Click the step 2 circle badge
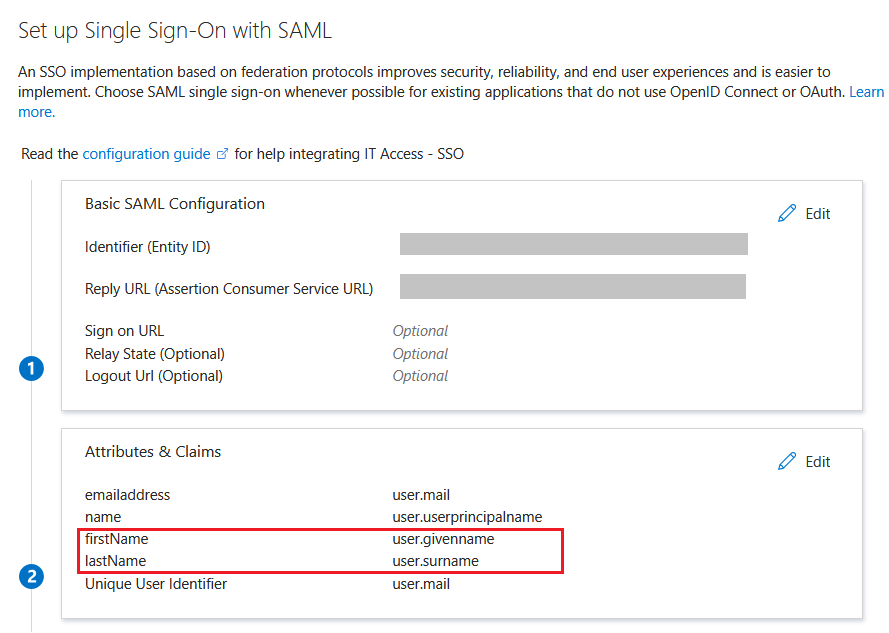Viewport: 889px width, 633px height. 31,577
